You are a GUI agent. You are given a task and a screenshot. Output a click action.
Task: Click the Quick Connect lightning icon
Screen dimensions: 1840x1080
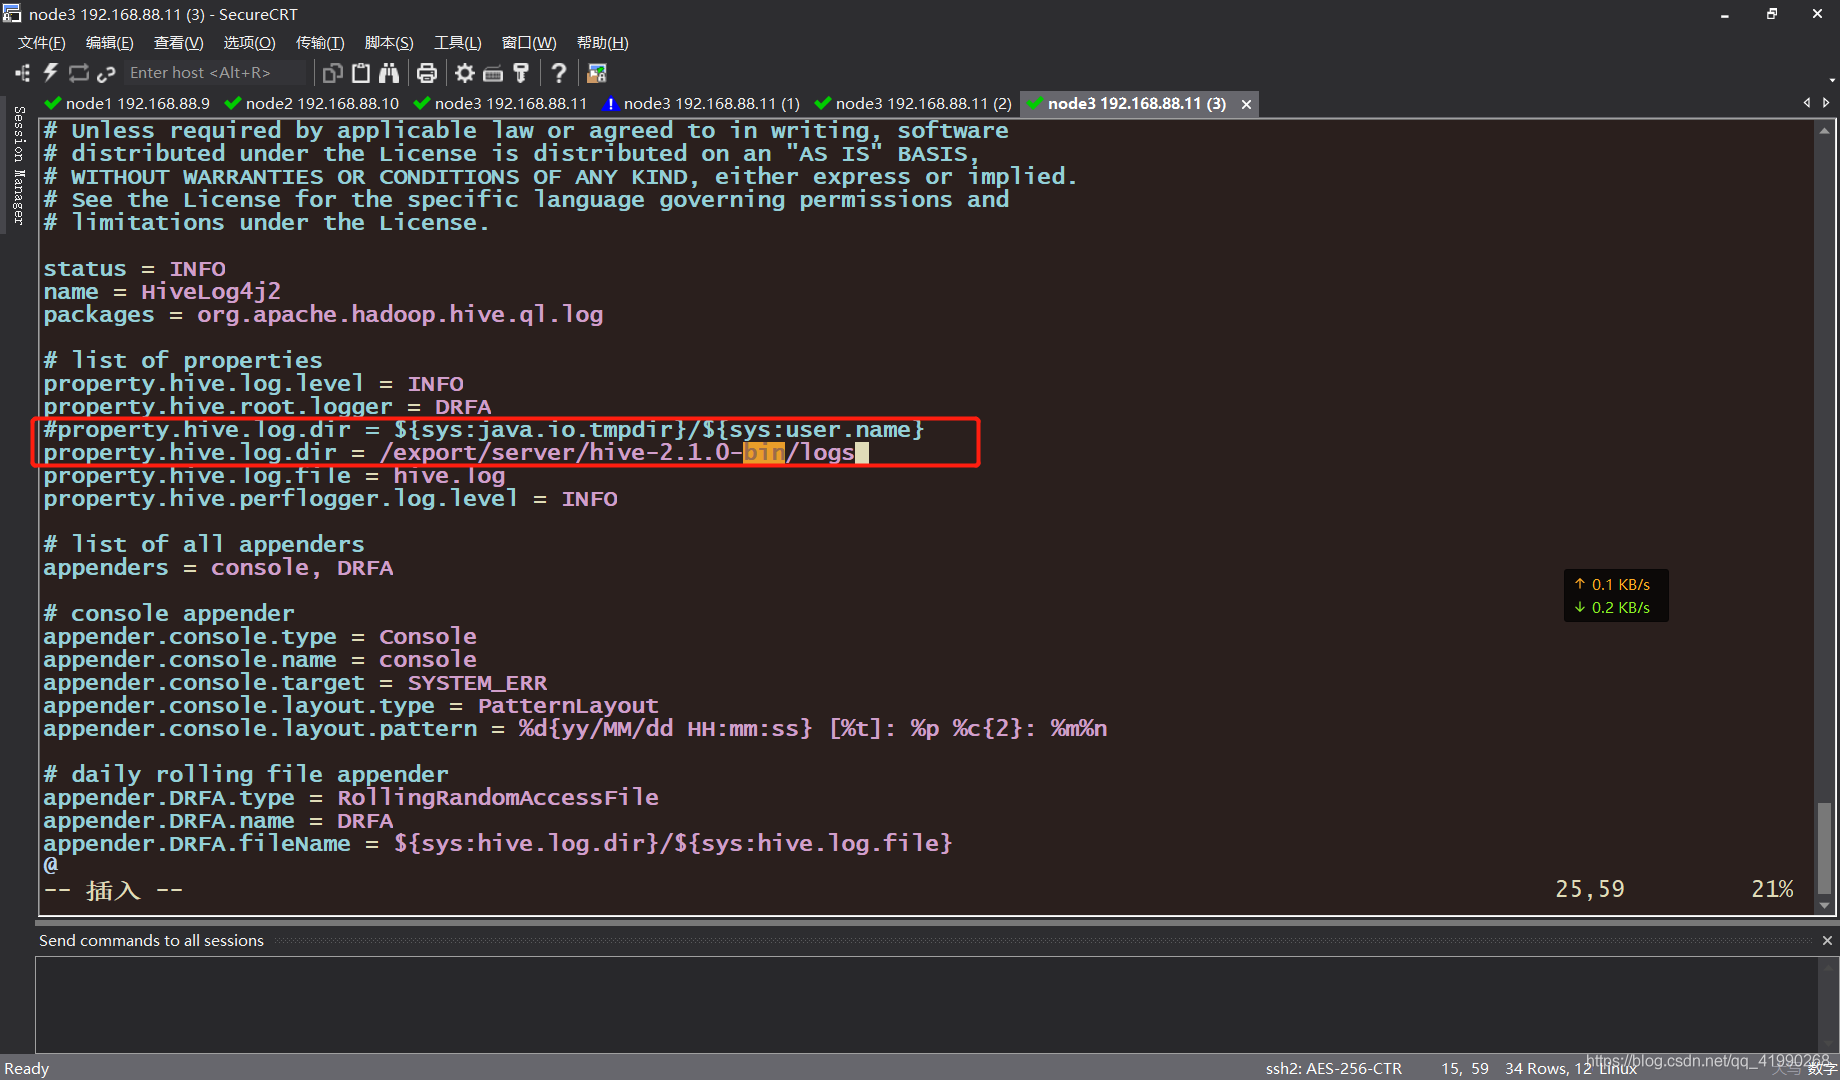[x=50, y=72]
